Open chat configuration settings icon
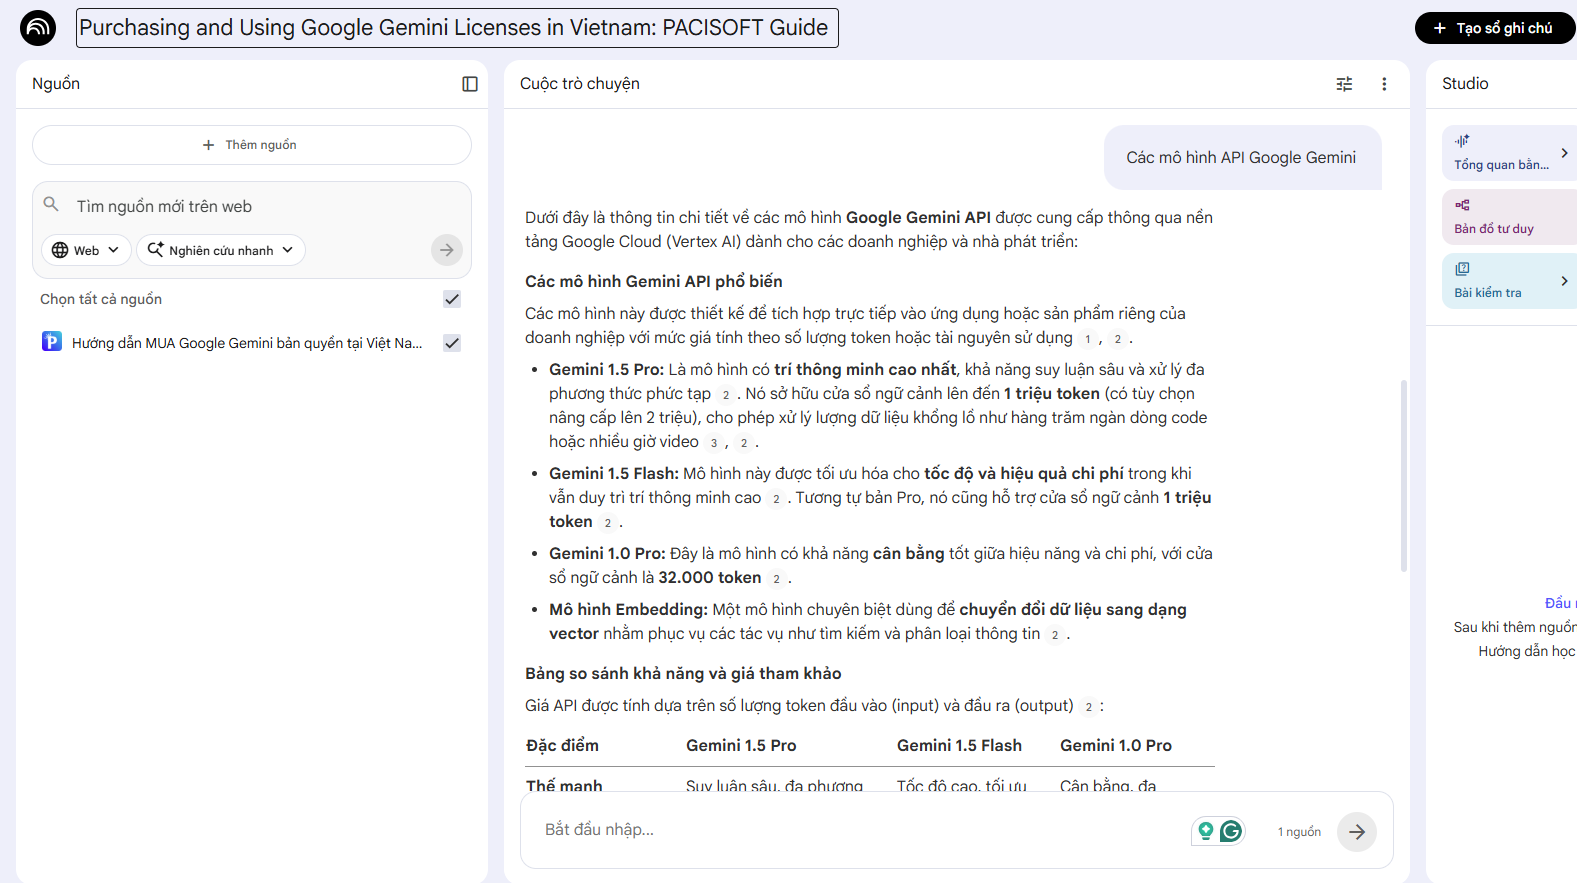 (1344, 84)
